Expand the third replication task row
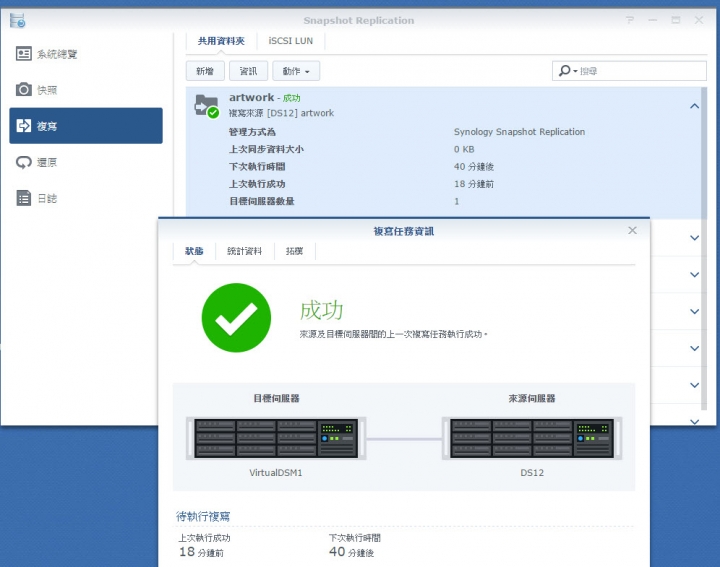 (695, 275)
